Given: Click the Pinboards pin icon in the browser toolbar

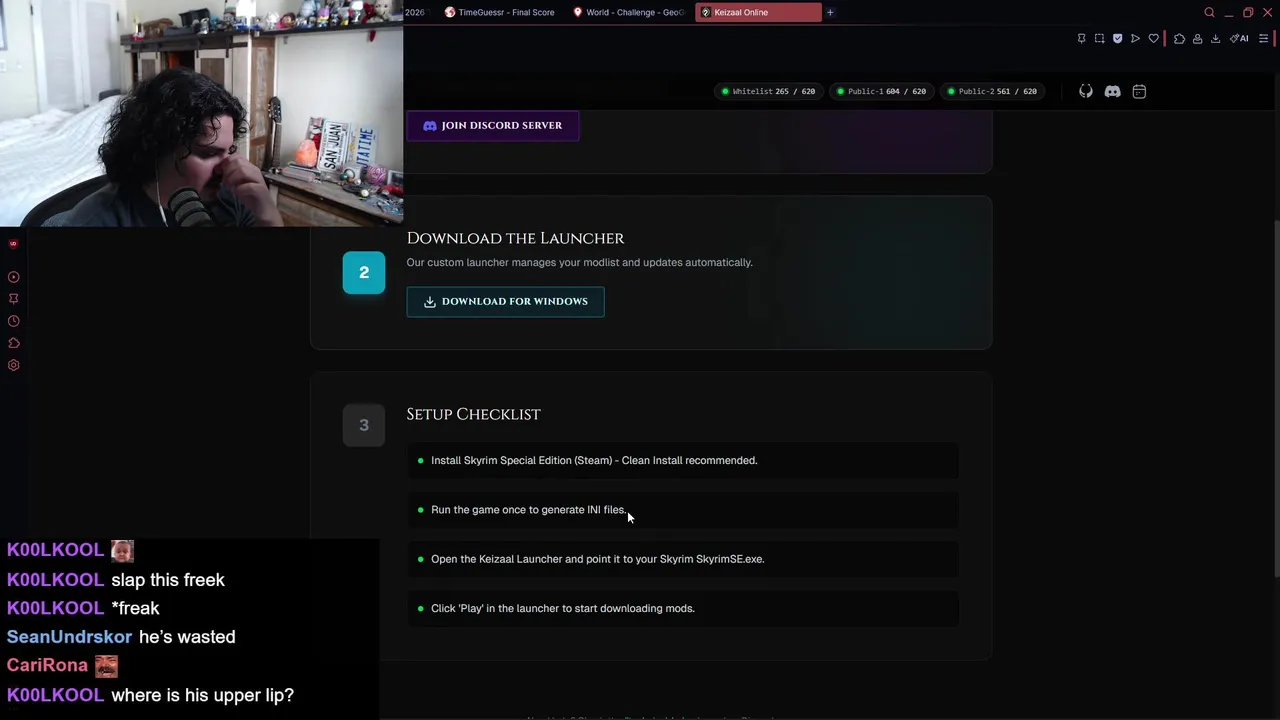Looking at the screenshot, I should 1081,39.
